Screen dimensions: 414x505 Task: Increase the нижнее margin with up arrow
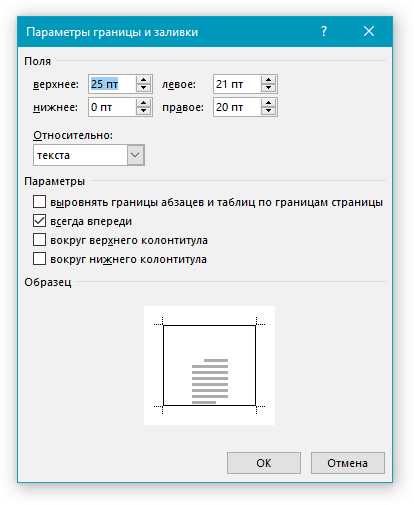click(x=144, y=103)
